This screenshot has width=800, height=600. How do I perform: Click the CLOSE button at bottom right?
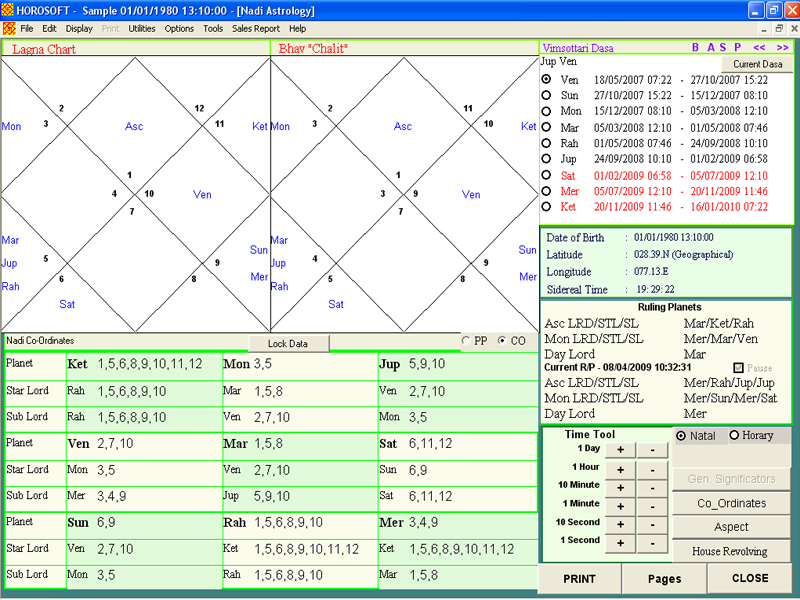pos(750,578)
